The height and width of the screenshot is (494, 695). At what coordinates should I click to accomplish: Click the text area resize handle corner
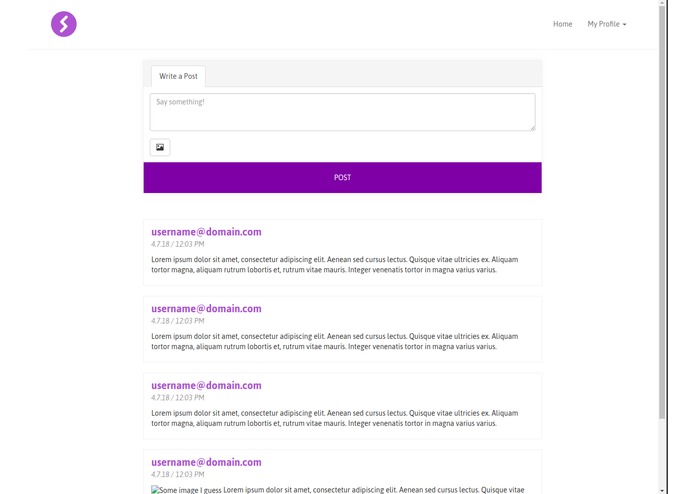(532, 128)
